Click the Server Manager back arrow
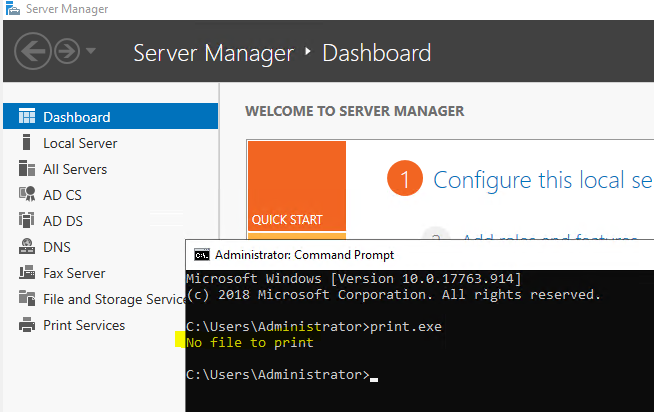Screen dimensions: 654x412 [x=33, y=51]
